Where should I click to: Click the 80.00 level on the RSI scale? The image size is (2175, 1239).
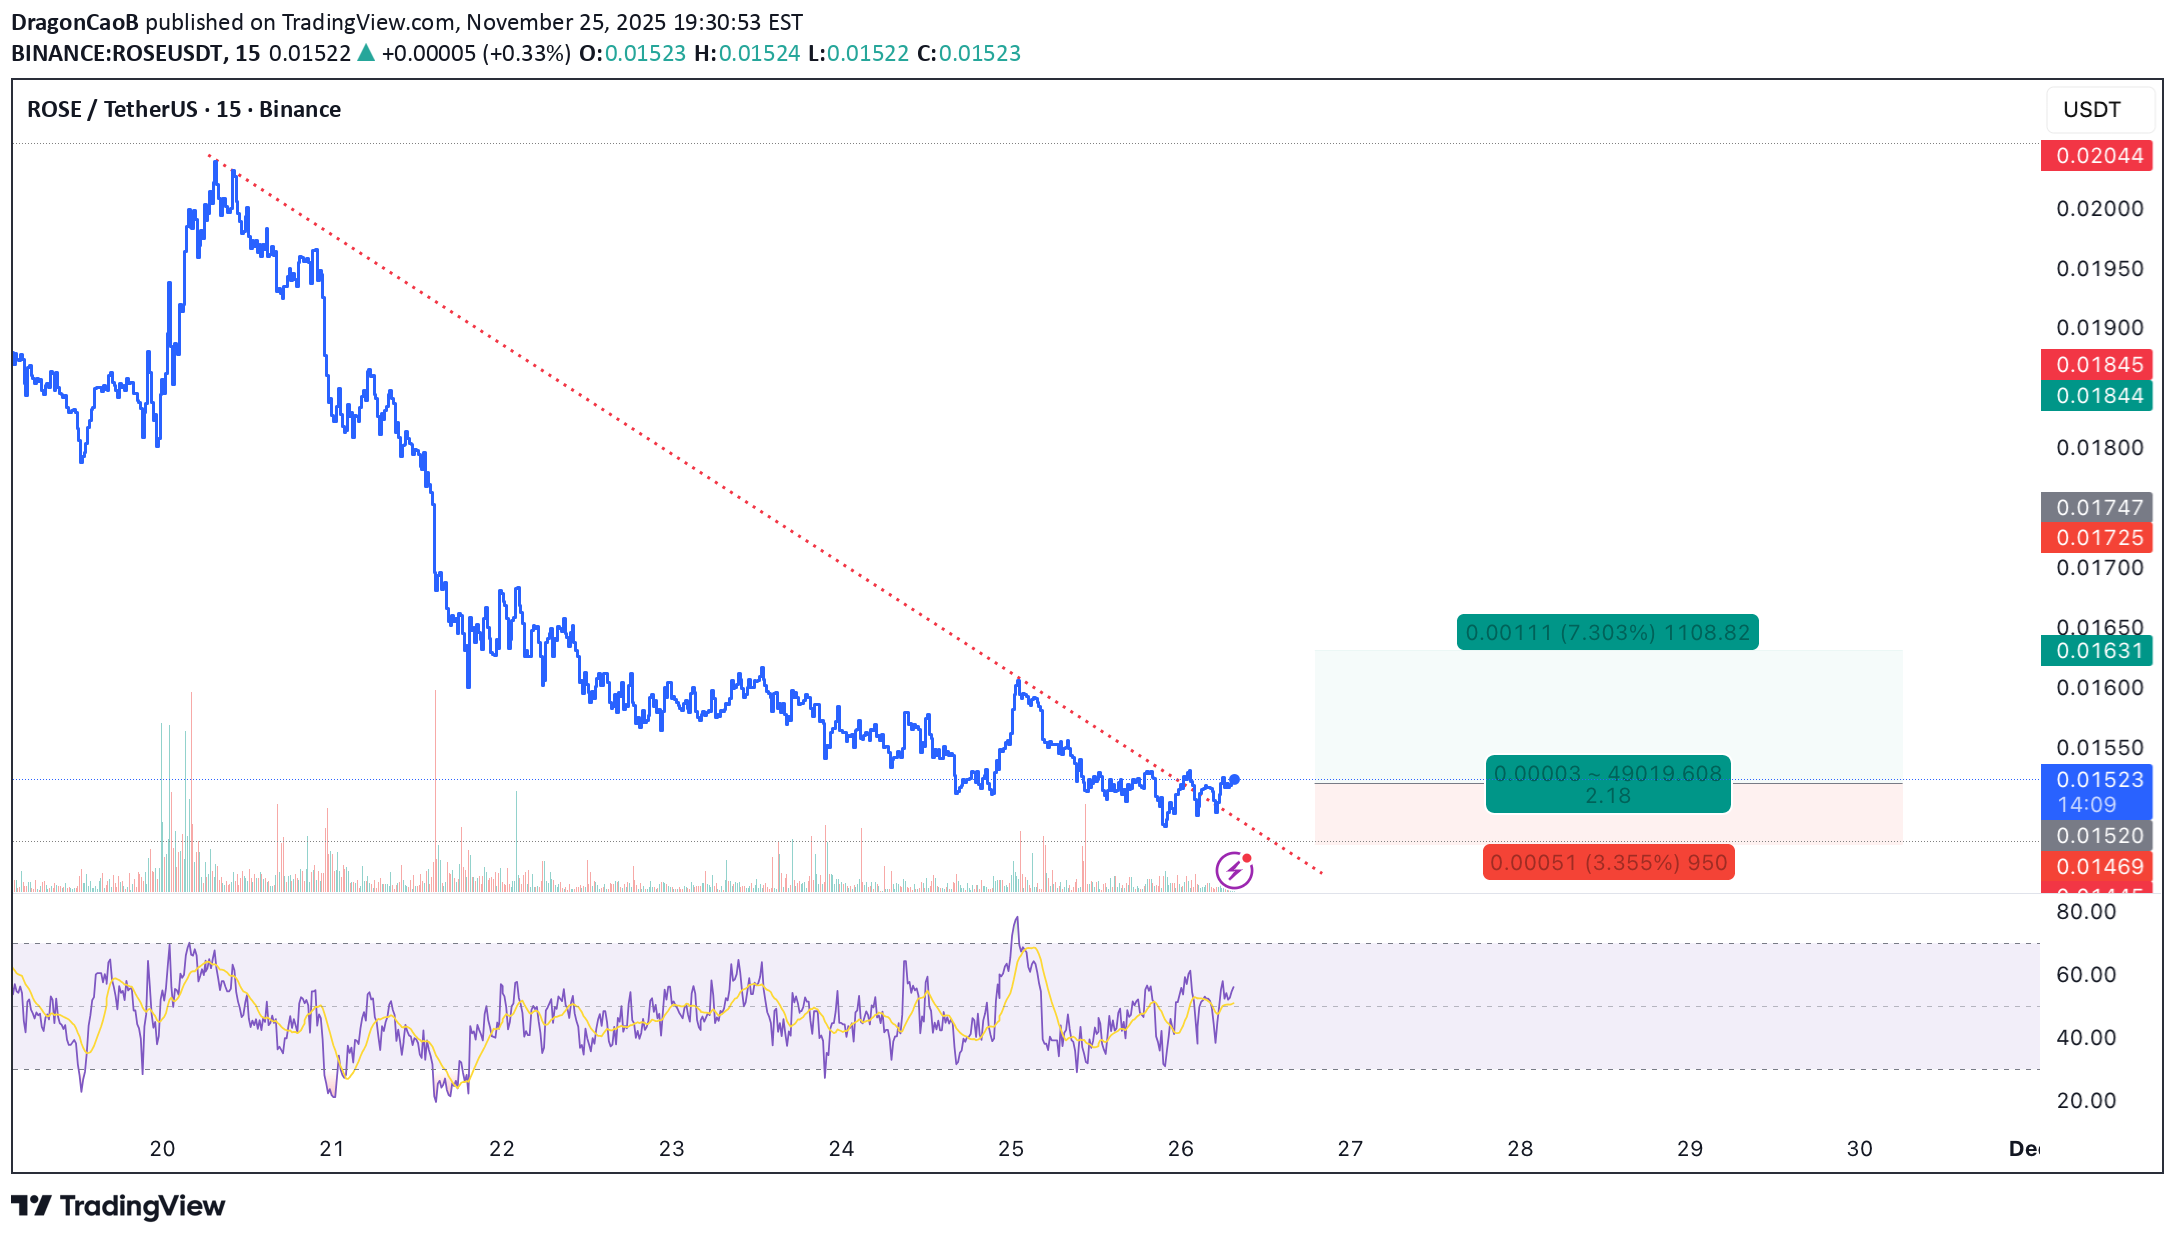point(2086,912)
